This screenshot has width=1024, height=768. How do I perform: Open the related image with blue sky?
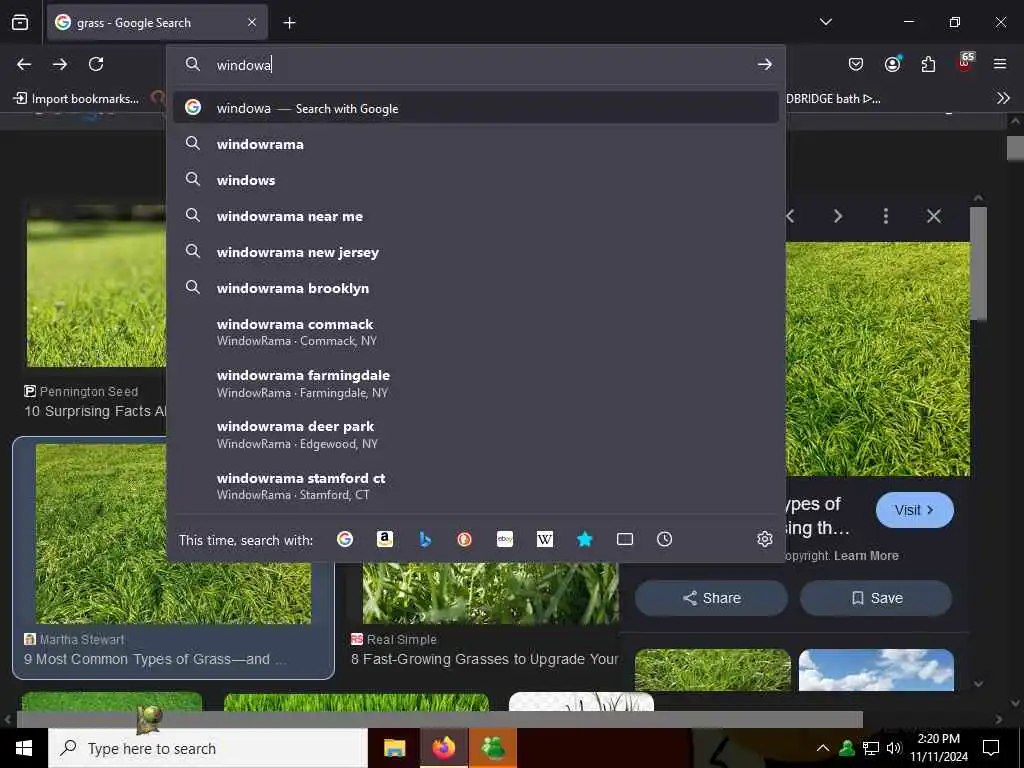pyautogui.click(x=876, y=669)
